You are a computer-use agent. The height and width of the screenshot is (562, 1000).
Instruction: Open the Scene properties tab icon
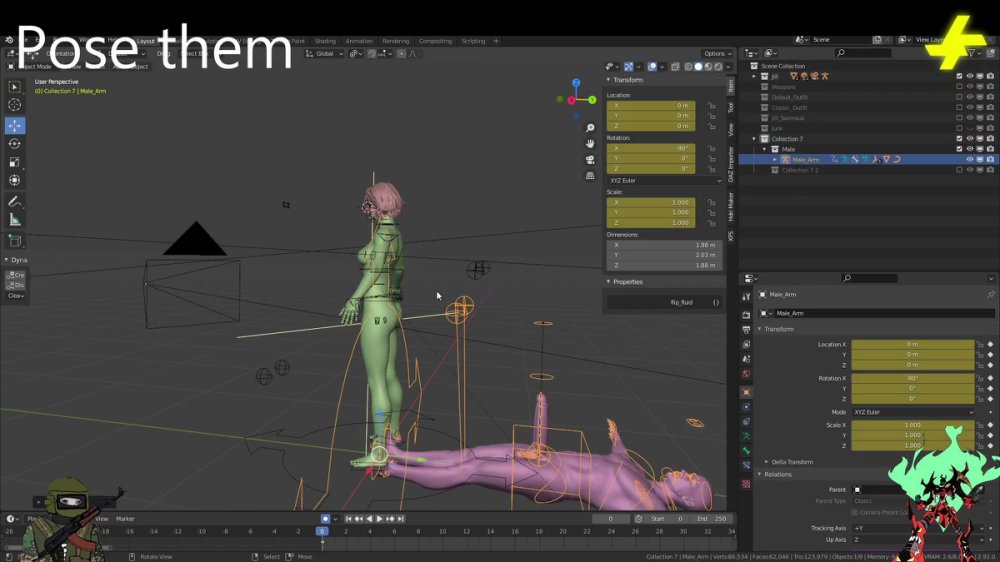pos(746,359)
